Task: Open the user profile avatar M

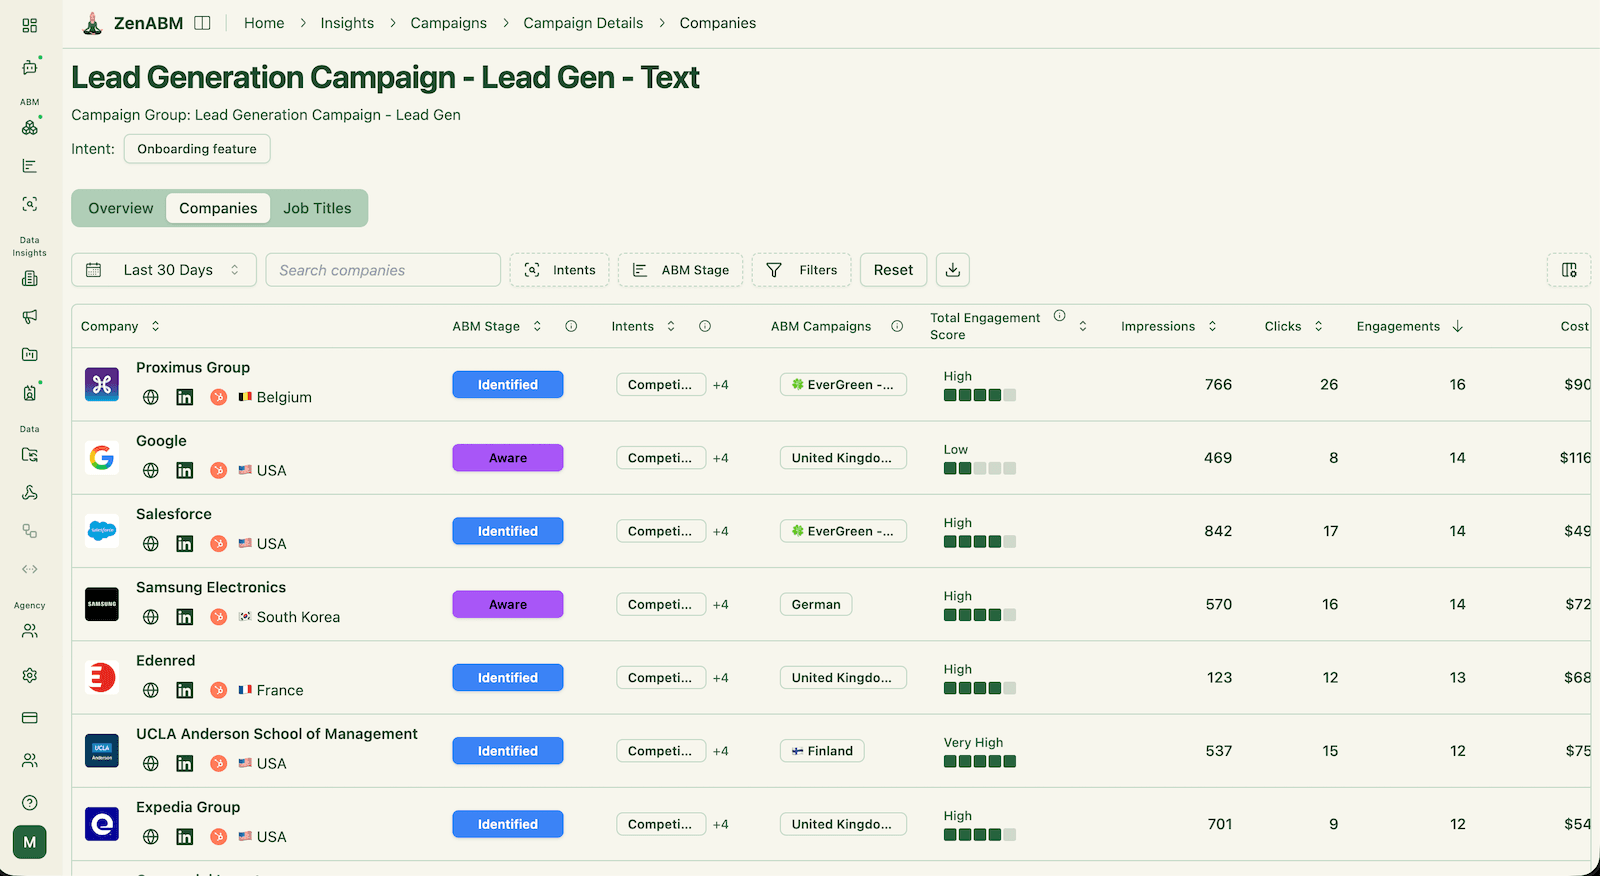Action: pyautogui.click(x=30, y=842)
